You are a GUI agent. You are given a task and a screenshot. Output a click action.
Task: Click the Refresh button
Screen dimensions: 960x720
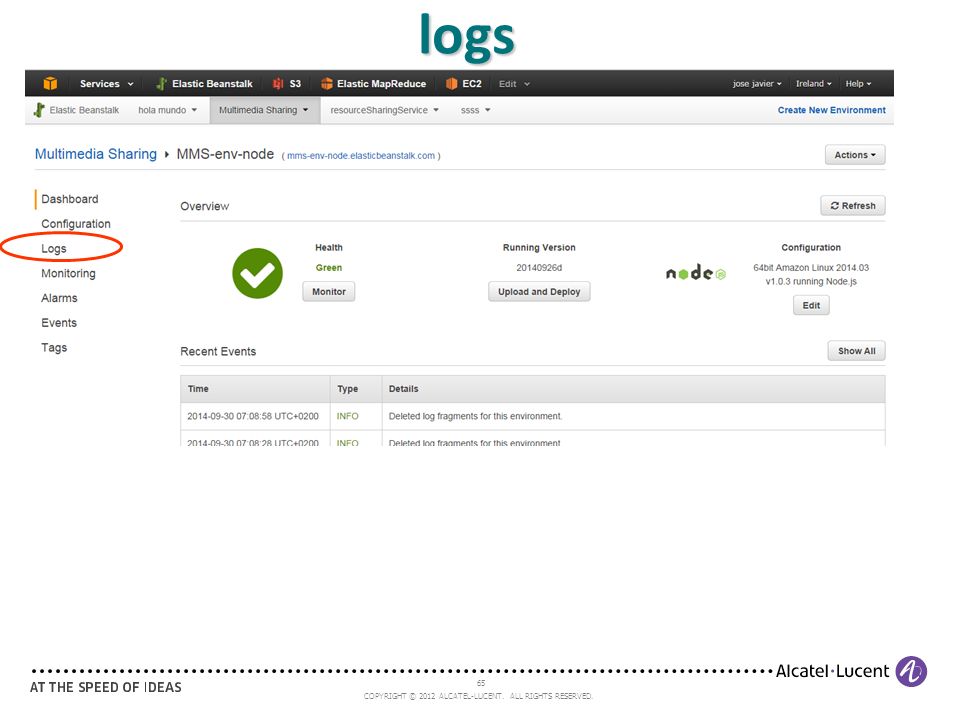853,206
